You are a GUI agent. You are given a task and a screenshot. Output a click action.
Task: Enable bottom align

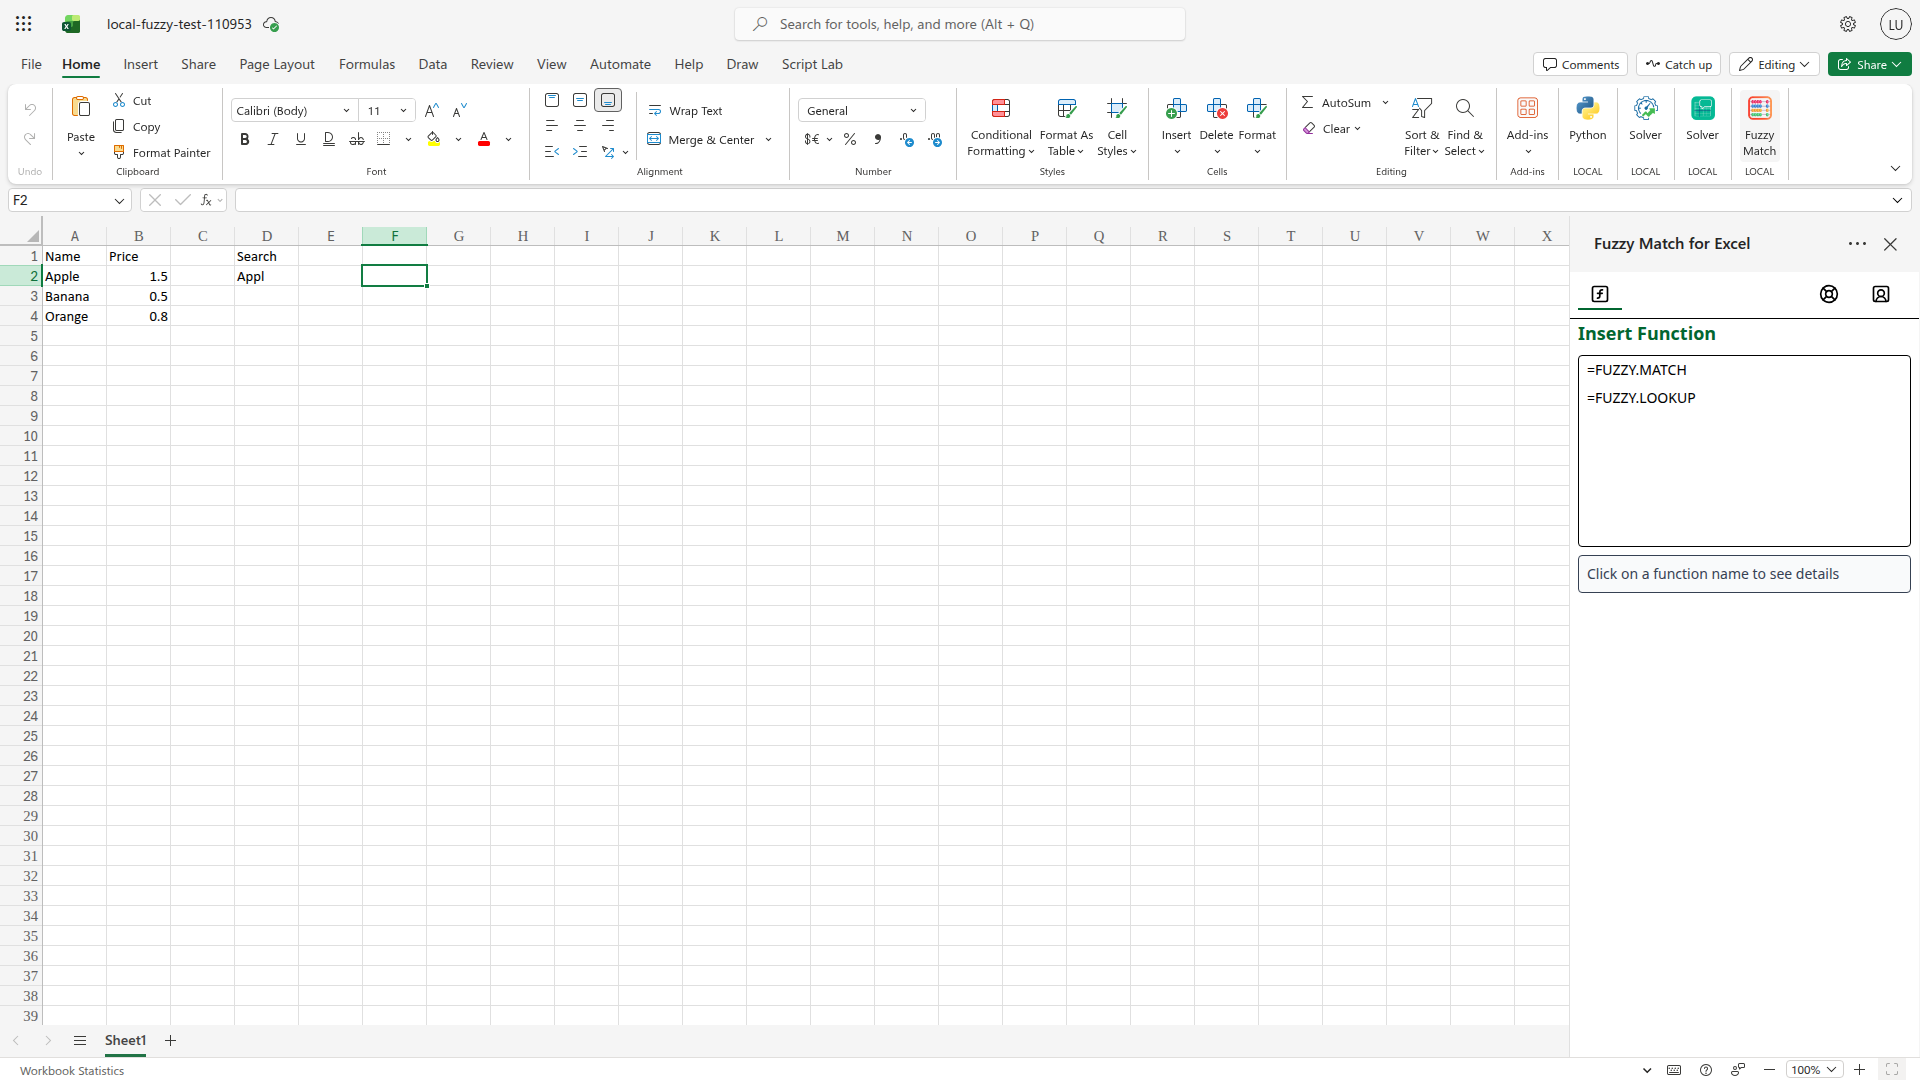tap(607, 100)
